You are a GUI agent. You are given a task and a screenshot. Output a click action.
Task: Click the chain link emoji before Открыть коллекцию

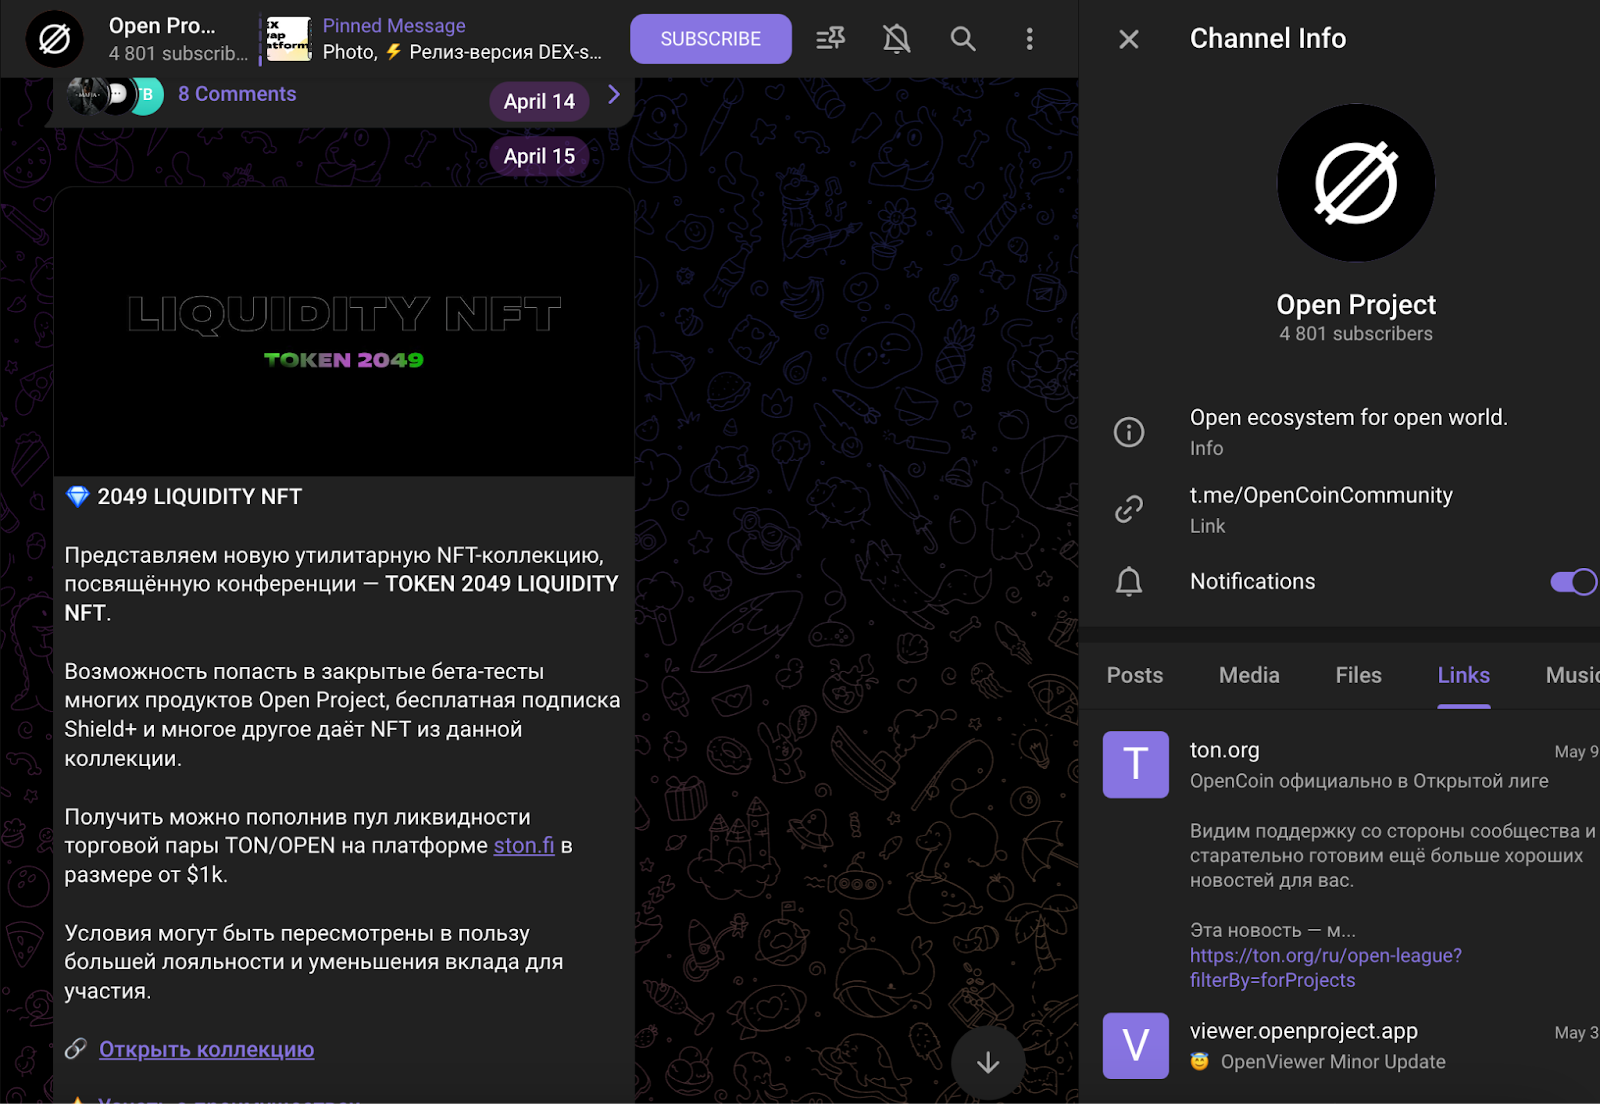(x=76, y=1049)
